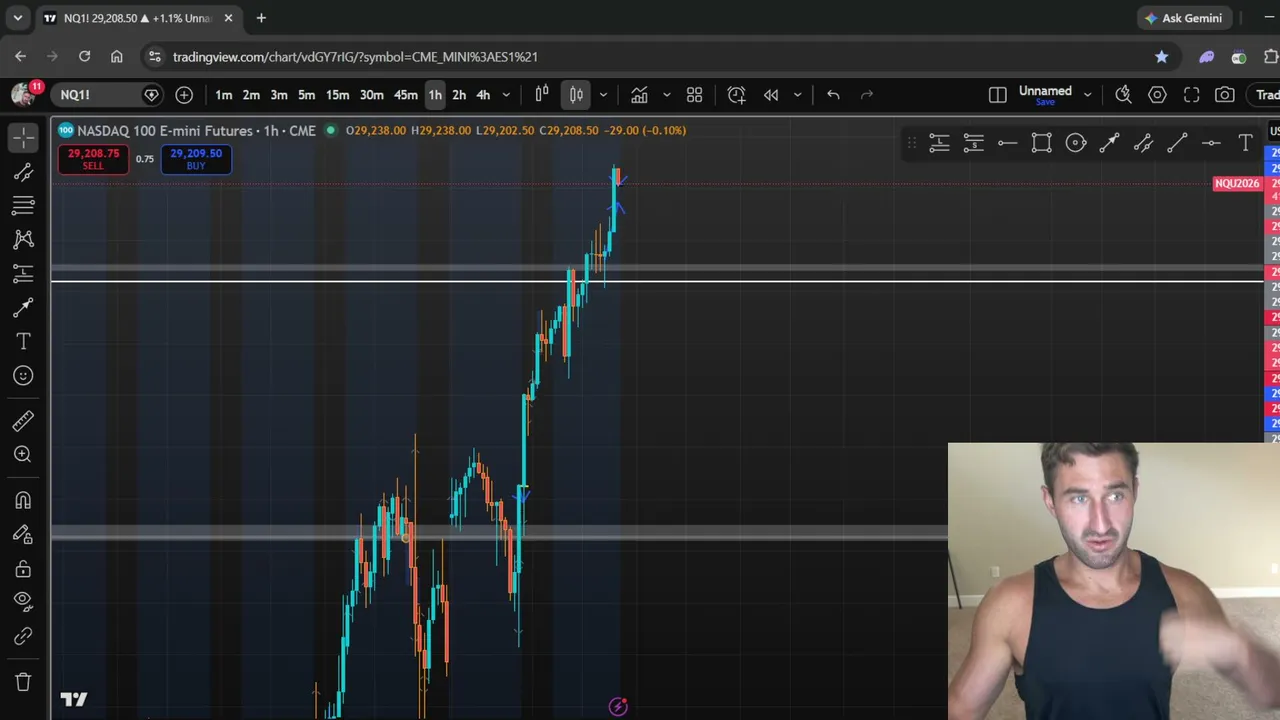Open the chart patterns tool

click(x=23, y=239)
